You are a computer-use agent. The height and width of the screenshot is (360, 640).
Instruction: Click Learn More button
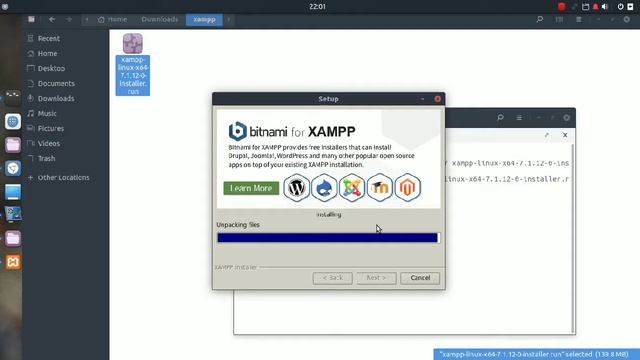pos(251,188)
